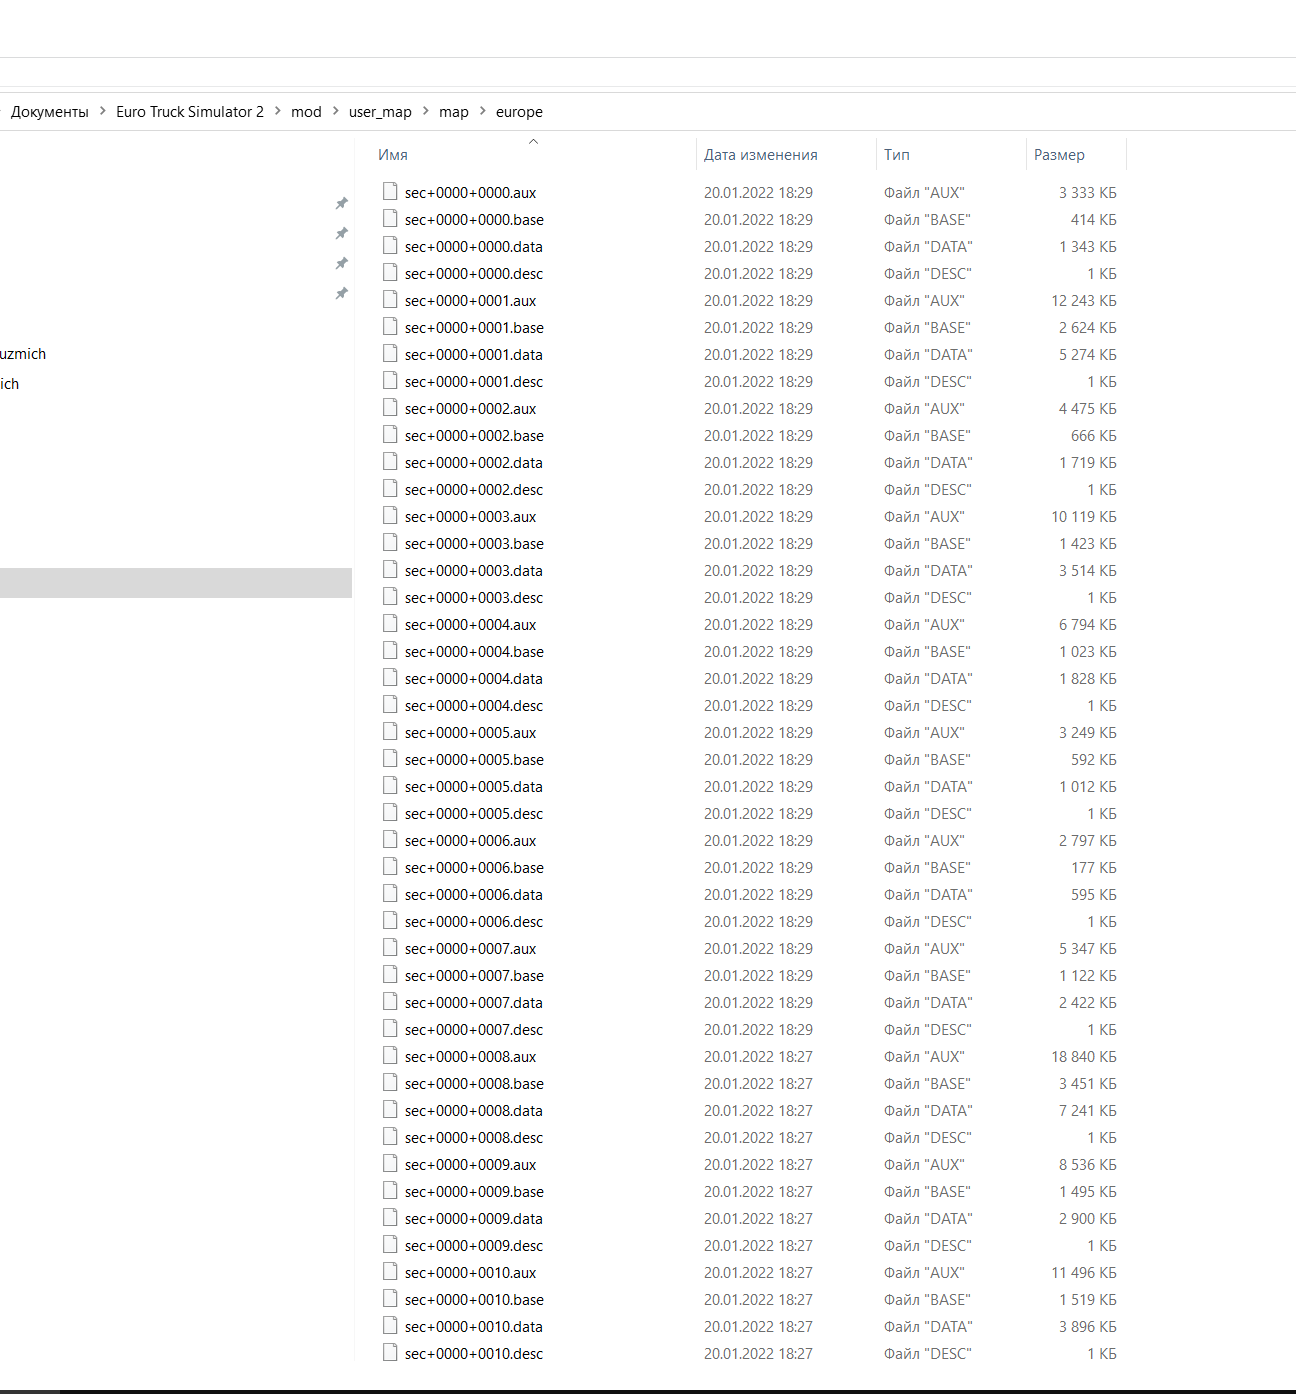Screen dimensions: 1296x1394
Task: Select file sec+0000+0008.desc
Action: [x=474, y=1137]
